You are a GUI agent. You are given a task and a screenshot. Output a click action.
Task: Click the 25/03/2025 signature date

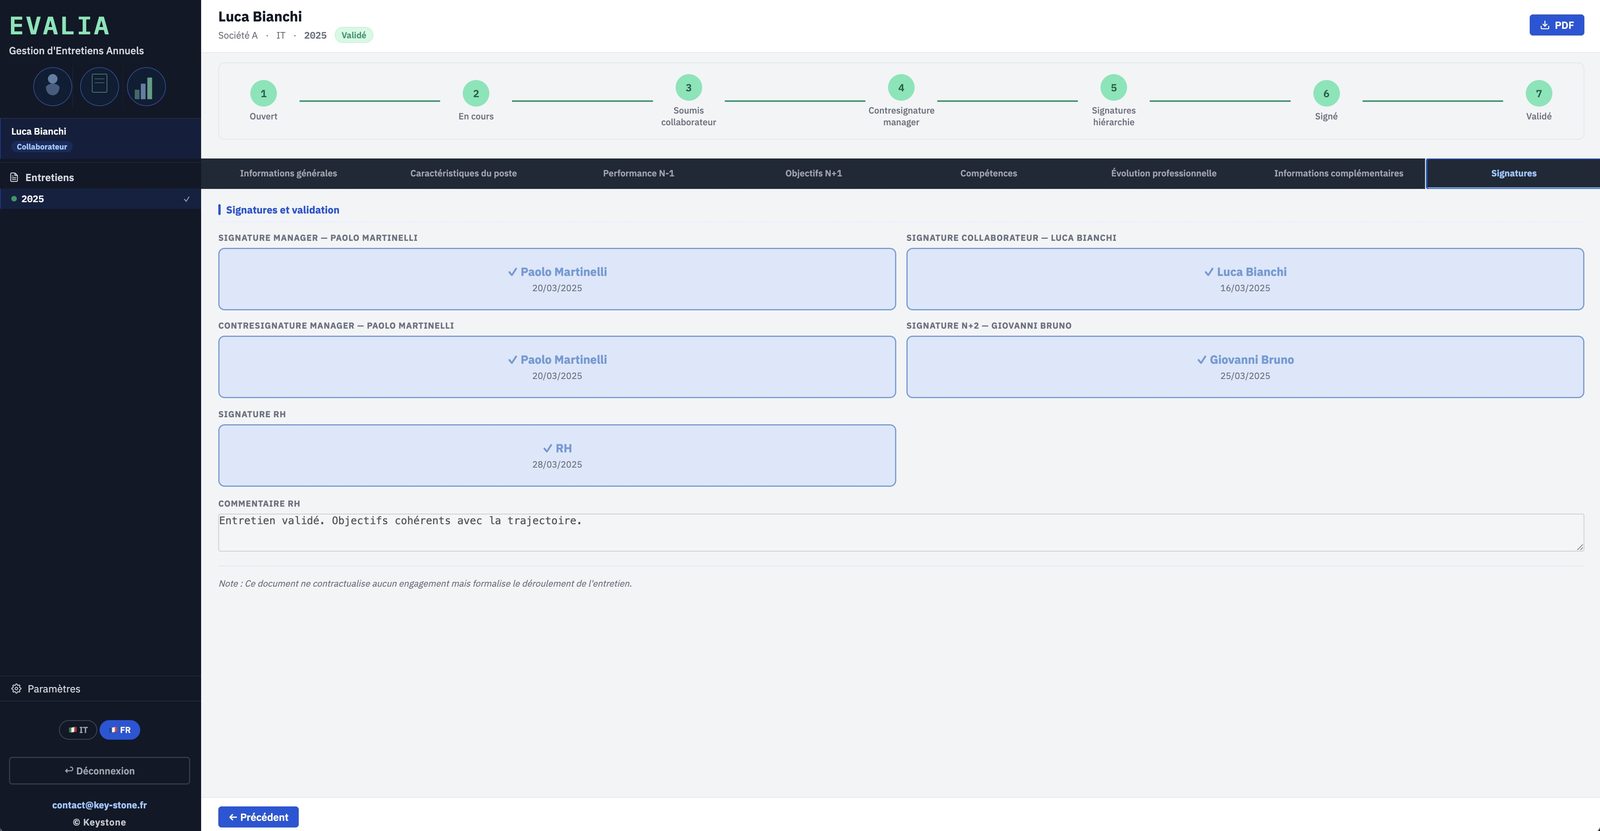point(1245,376)
